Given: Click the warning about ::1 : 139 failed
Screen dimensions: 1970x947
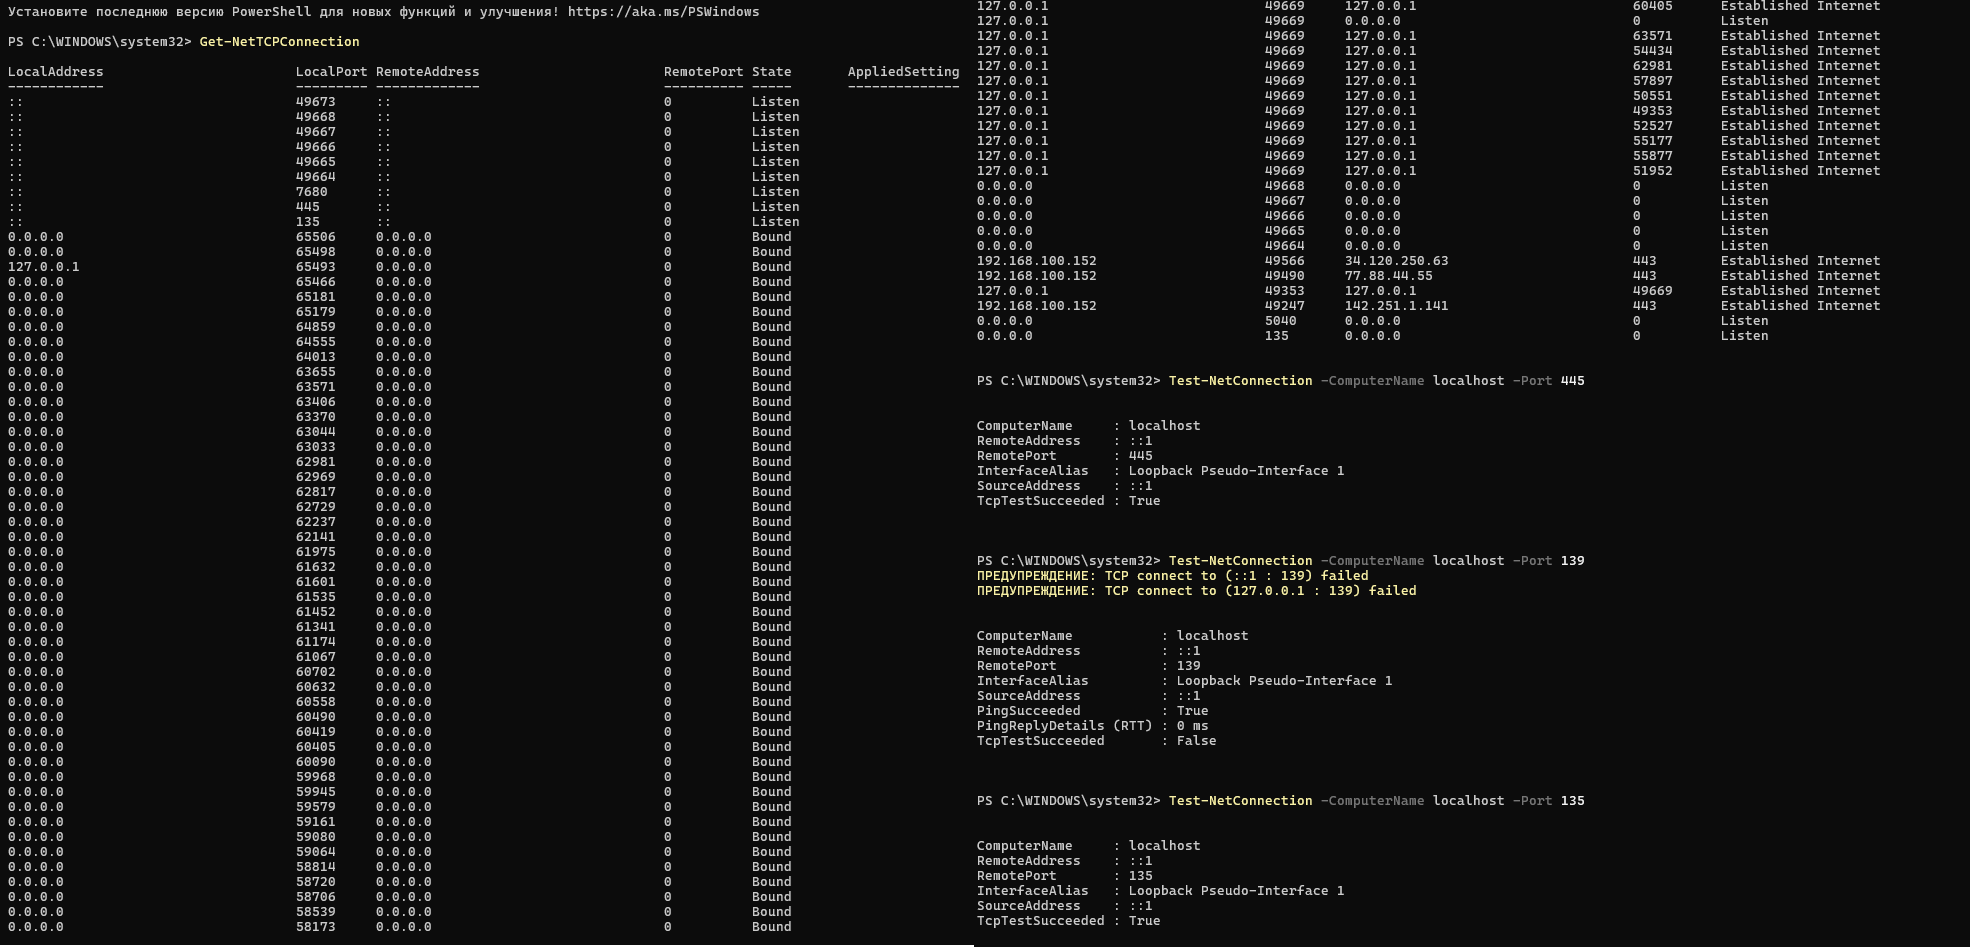Looking at the screenshot, I should pyautogui.click(x=1173, y=576).
